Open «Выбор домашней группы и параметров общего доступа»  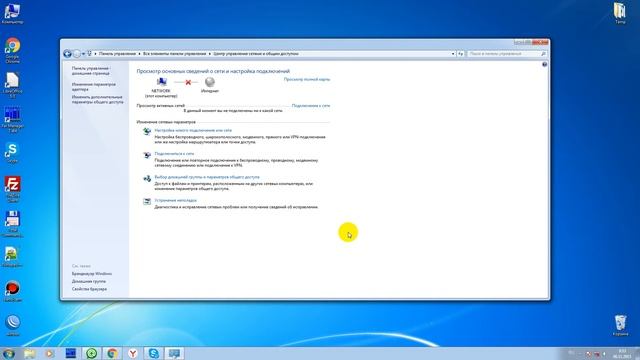click(207, 177)
